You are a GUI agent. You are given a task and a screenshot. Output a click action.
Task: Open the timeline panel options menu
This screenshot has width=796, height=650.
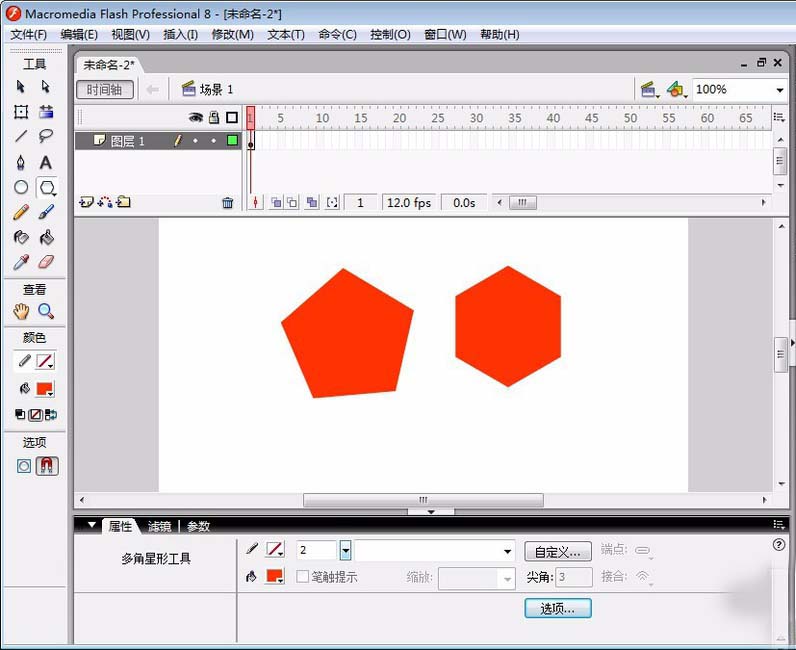[779, 117]
